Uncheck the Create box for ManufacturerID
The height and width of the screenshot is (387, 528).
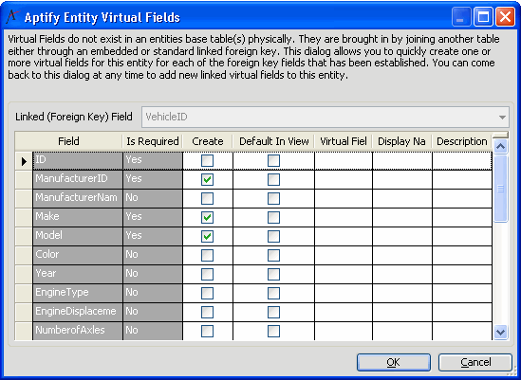[207, 180]
